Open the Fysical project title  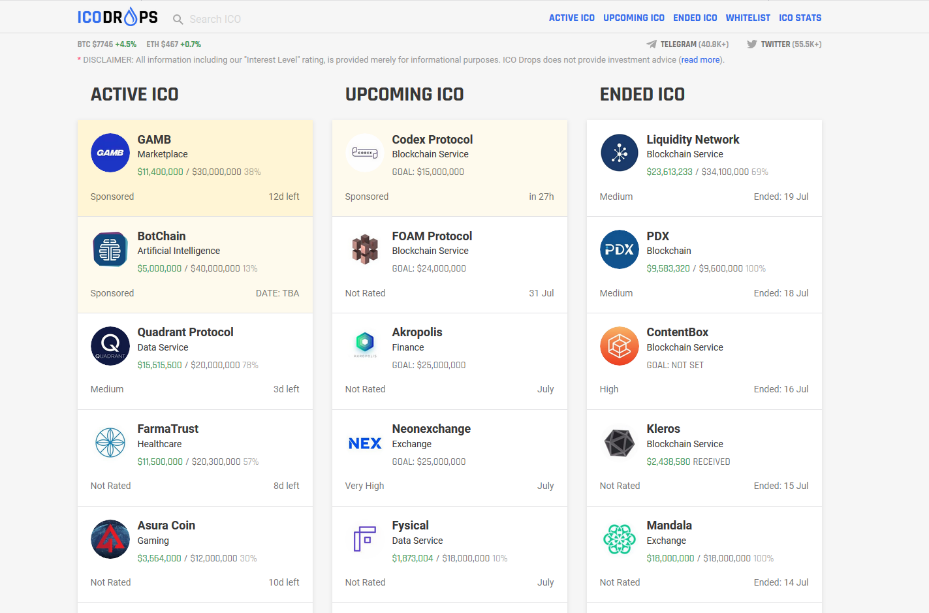(410, 525)
